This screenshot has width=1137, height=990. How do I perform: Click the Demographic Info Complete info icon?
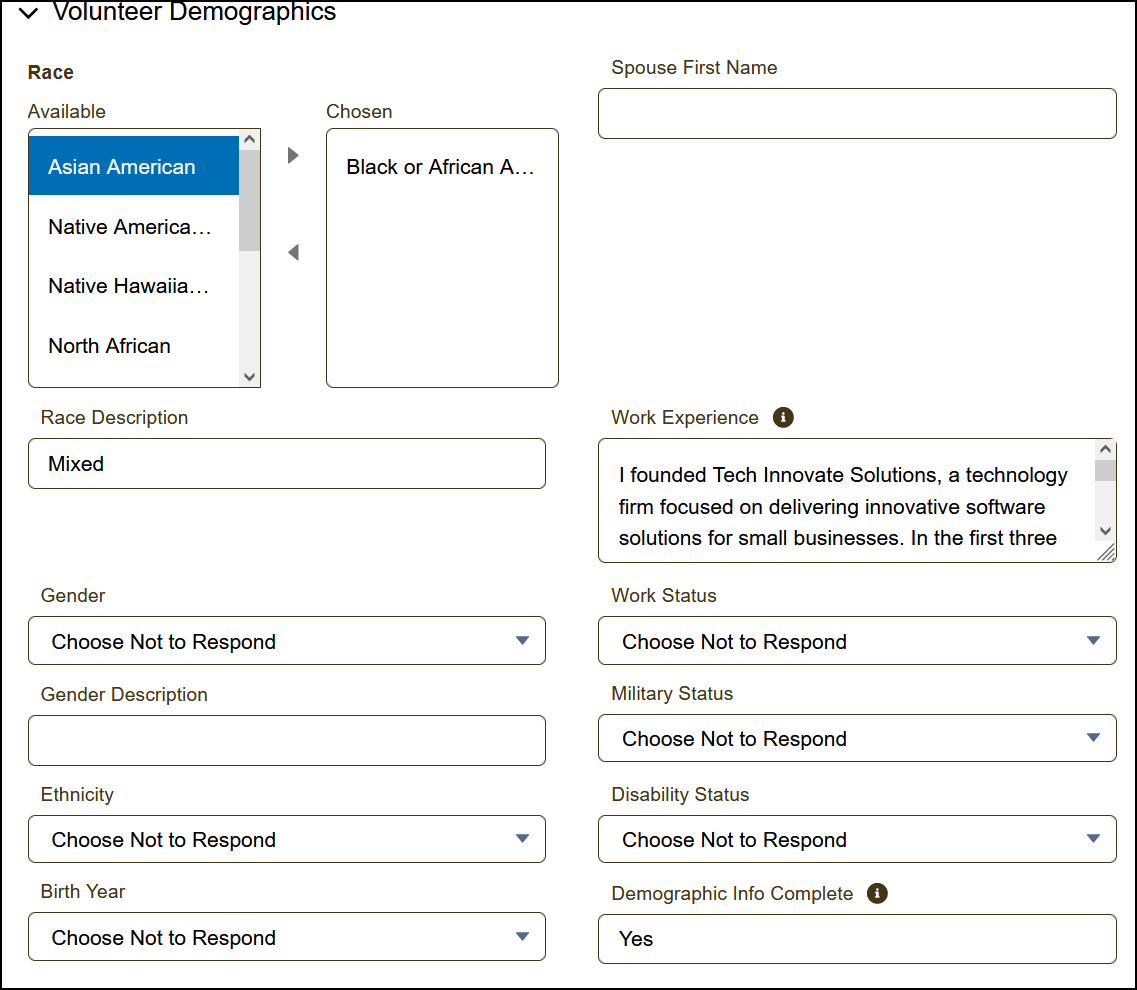877,893
